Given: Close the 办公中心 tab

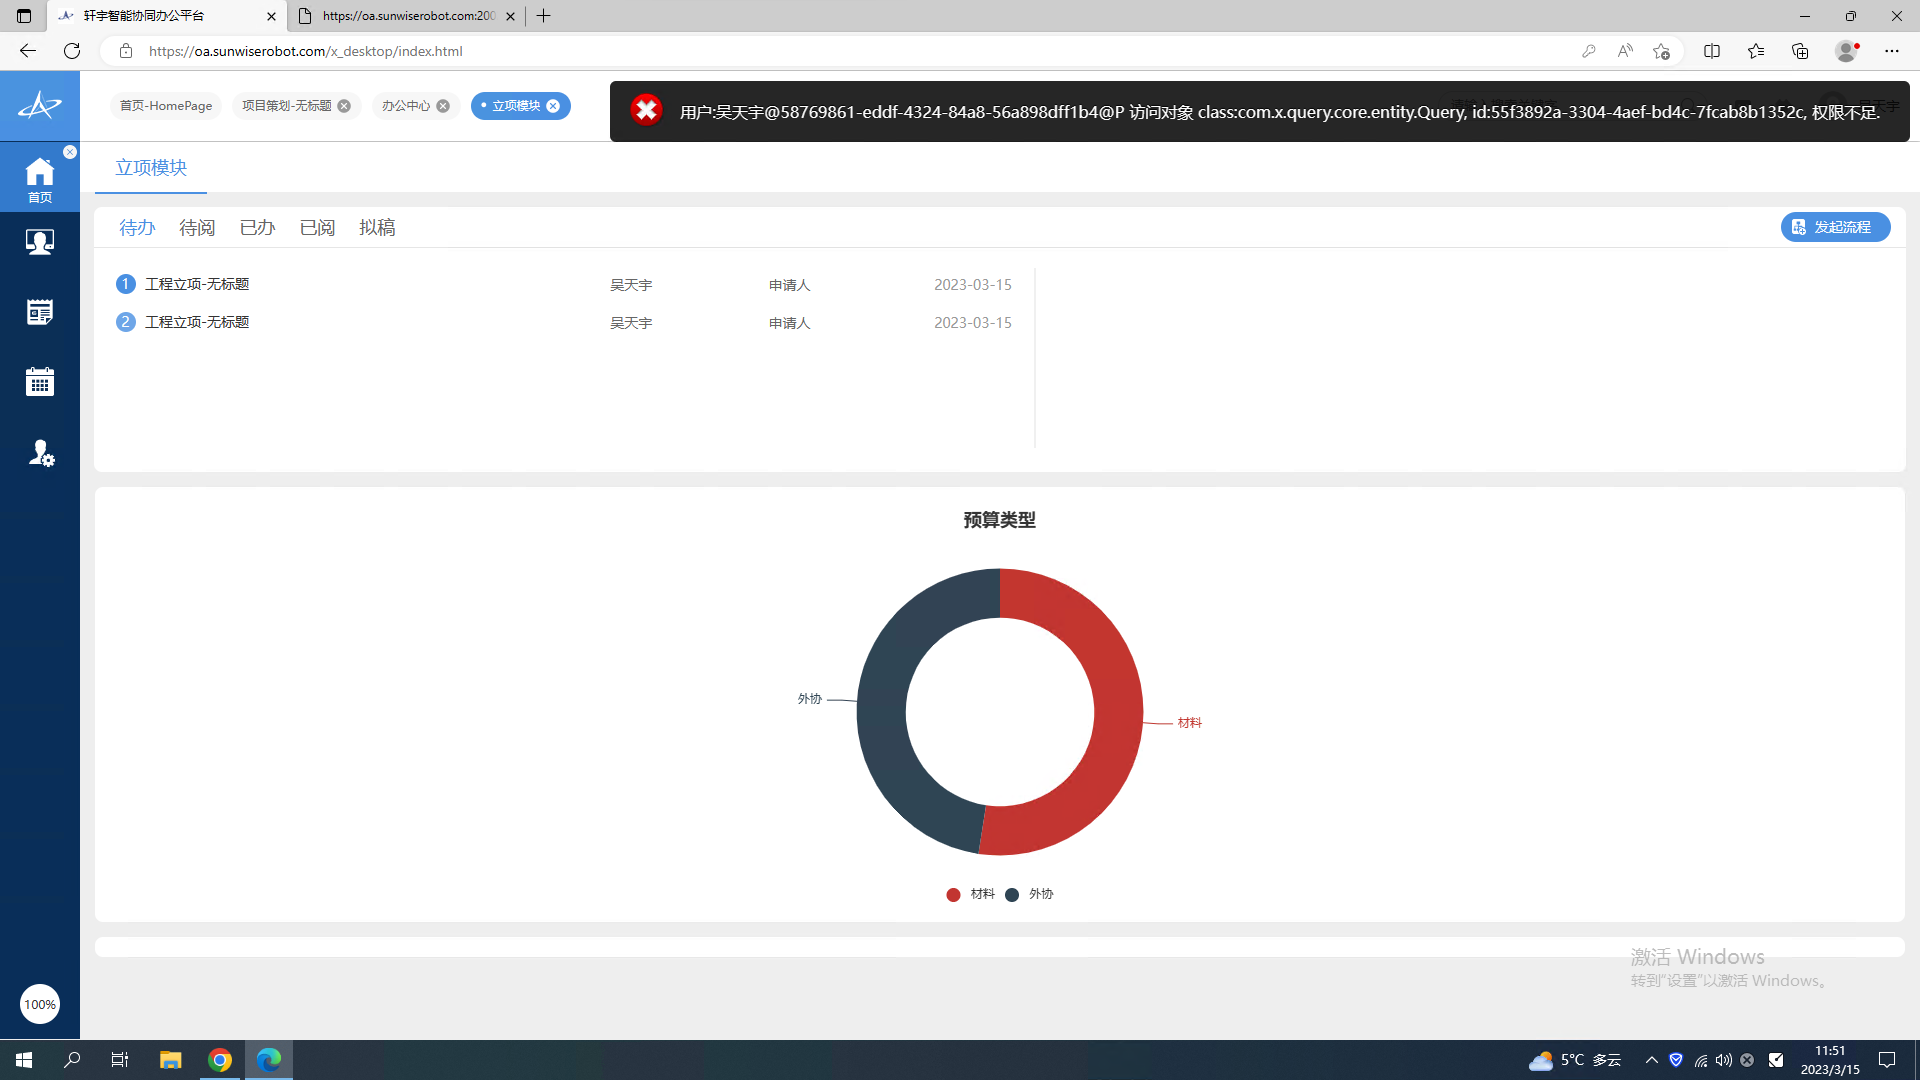Looking at the screenshot, I should pos(443,106).
